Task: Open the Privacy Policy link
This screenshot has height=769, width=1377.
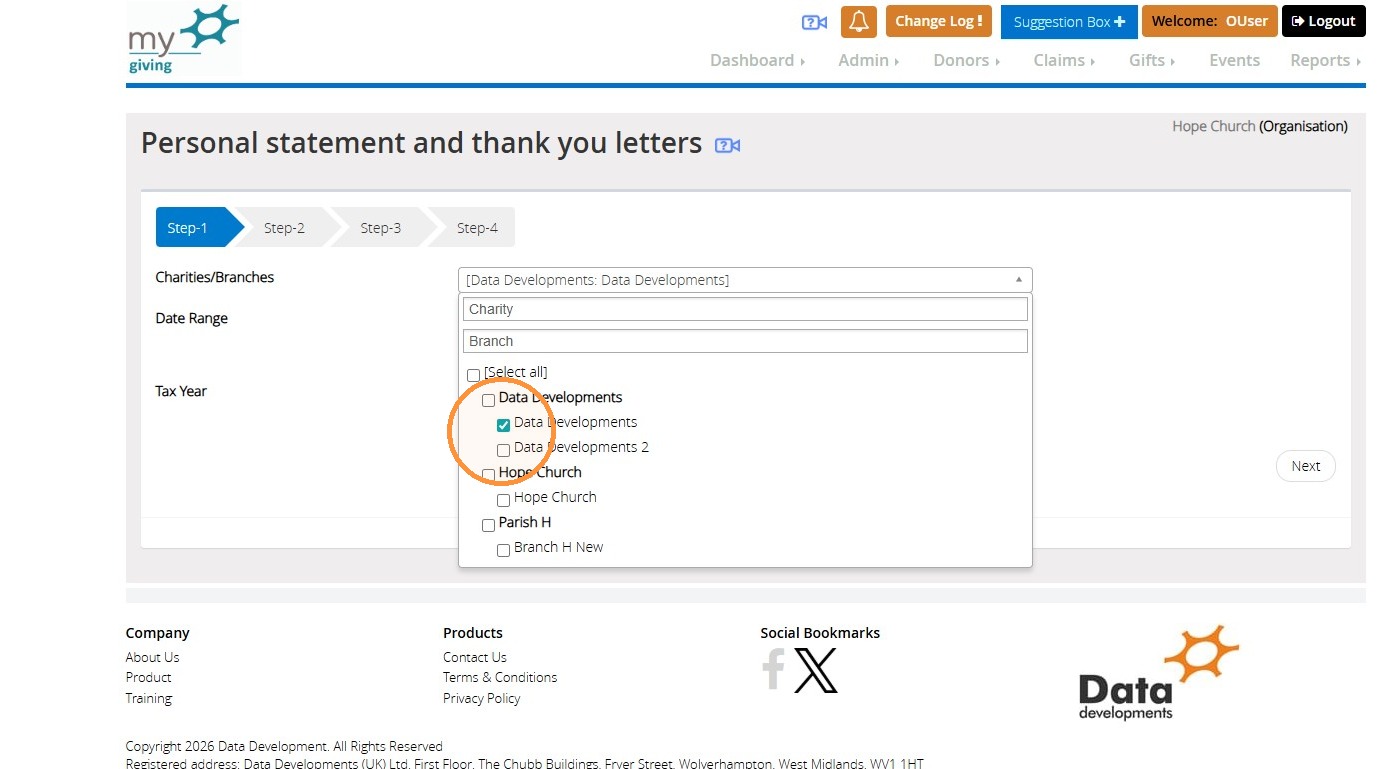Action: pyautogui.click(x=481, y=698)
